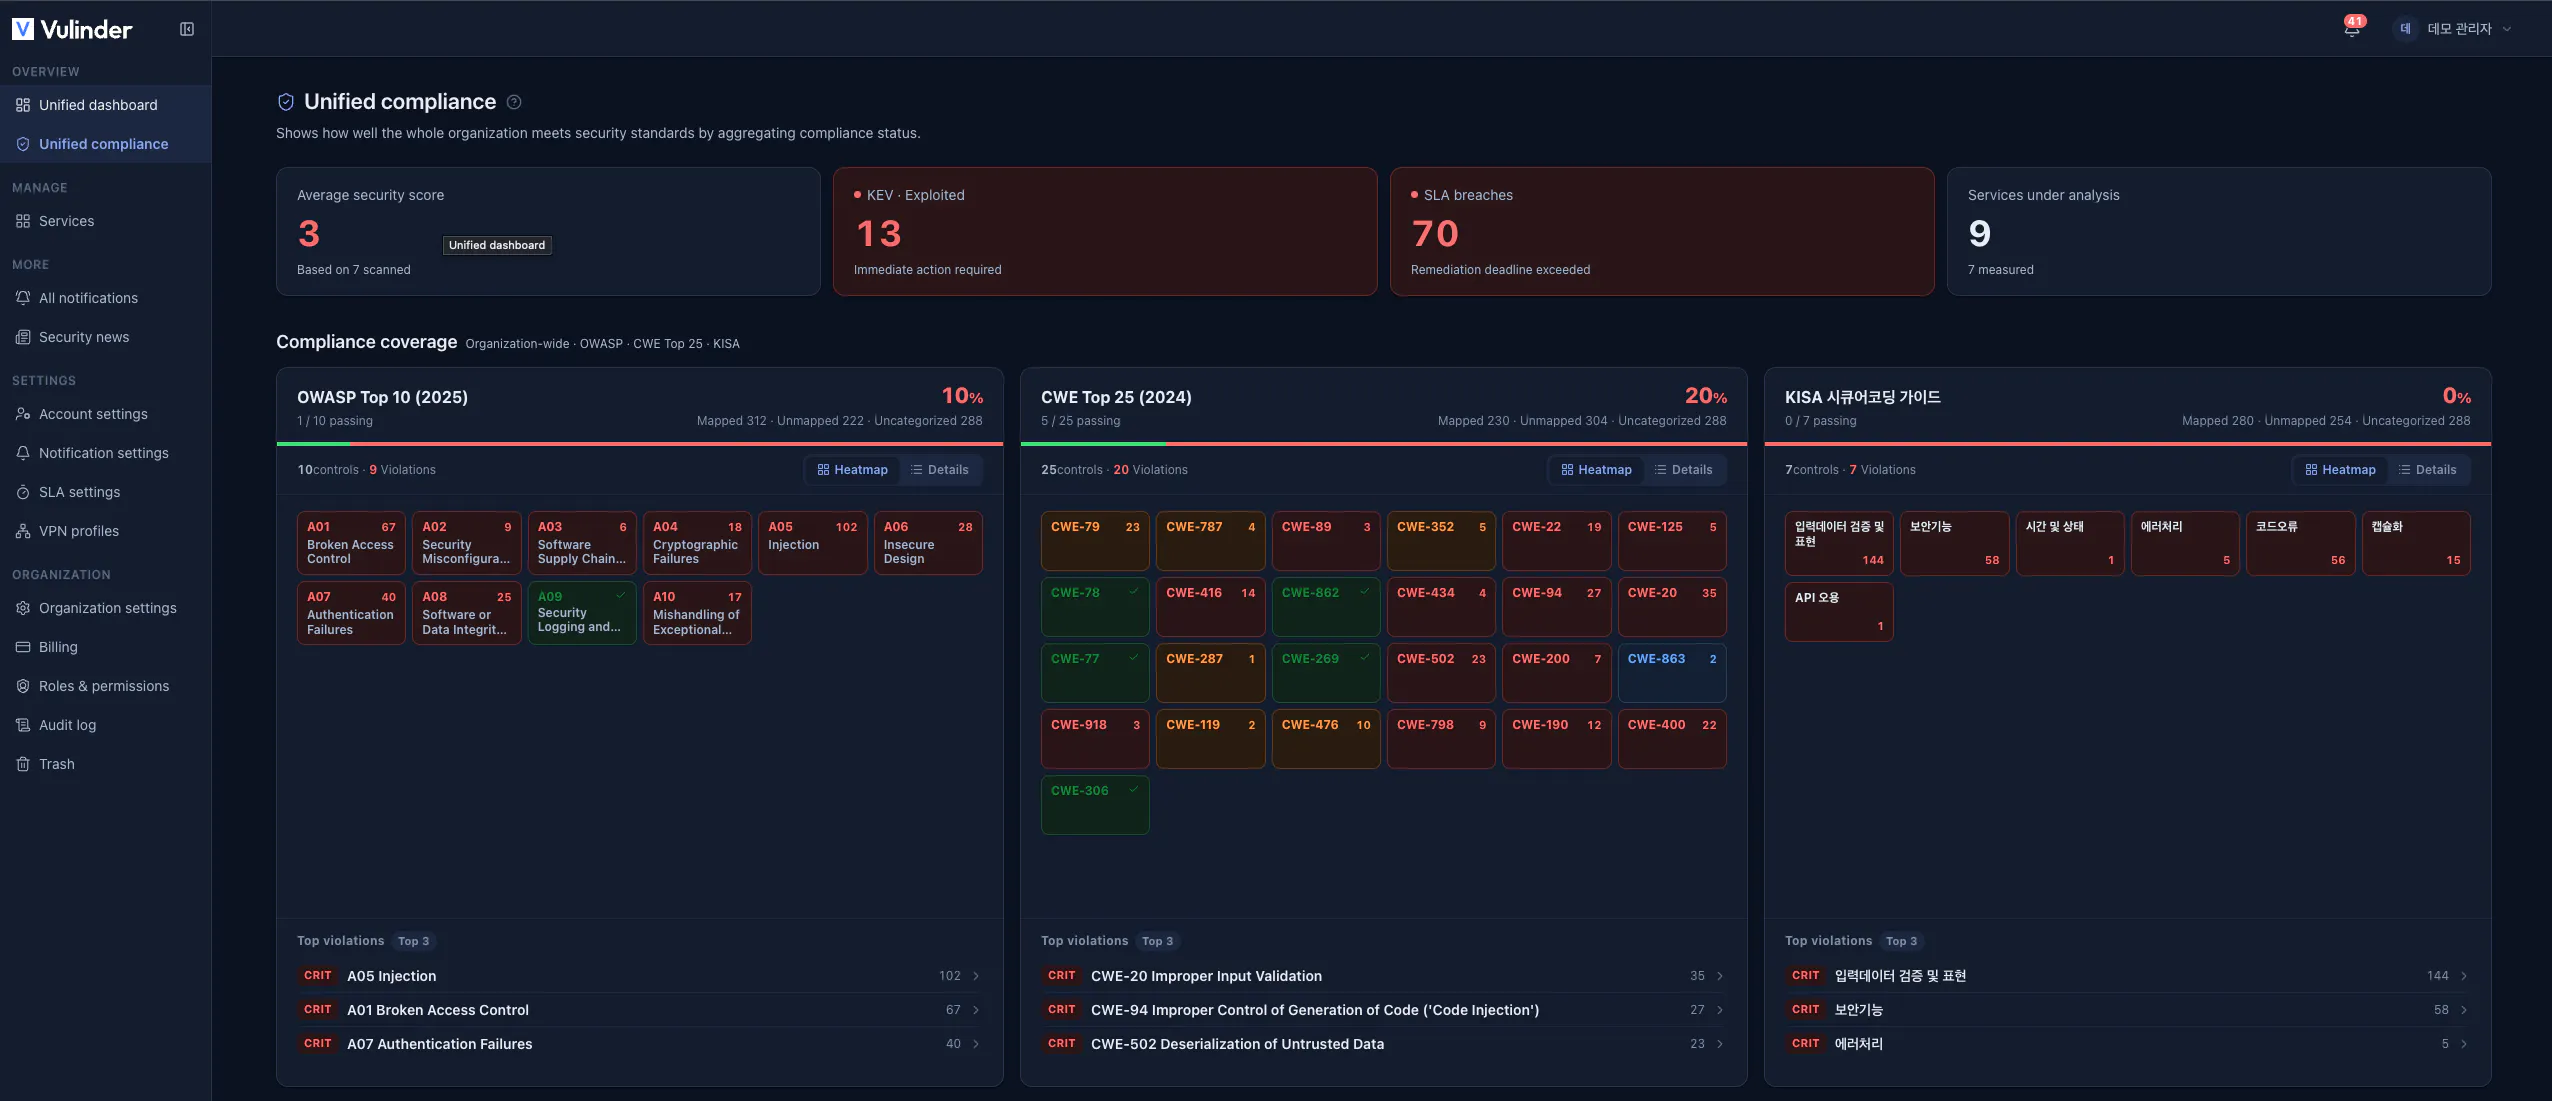Switch CWE Top 25 panel to Details
The height and width of the screenshot is (1101, 2552).
pyautogui.click(x=1684, y=470)
